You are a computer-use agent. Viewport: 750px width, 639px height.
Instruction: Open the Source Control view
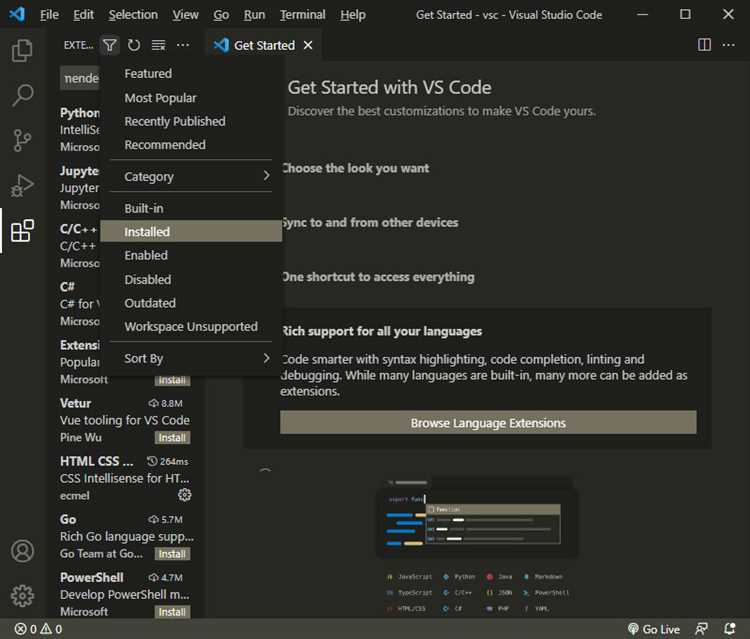22,141
